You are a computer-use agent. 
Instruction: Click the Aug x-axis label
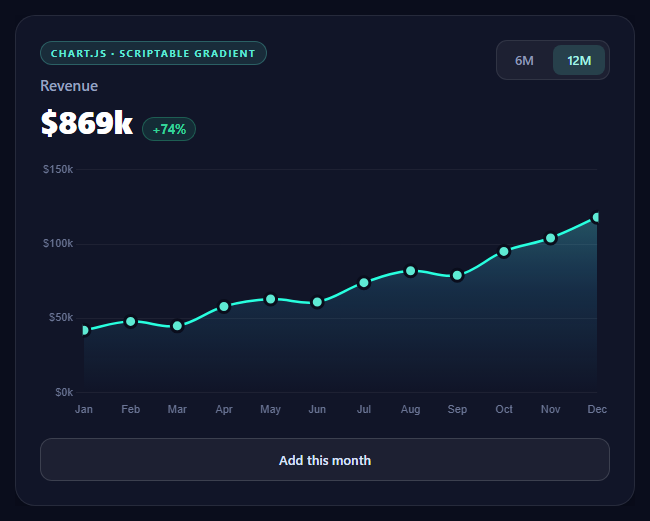(x=410, y=410)
